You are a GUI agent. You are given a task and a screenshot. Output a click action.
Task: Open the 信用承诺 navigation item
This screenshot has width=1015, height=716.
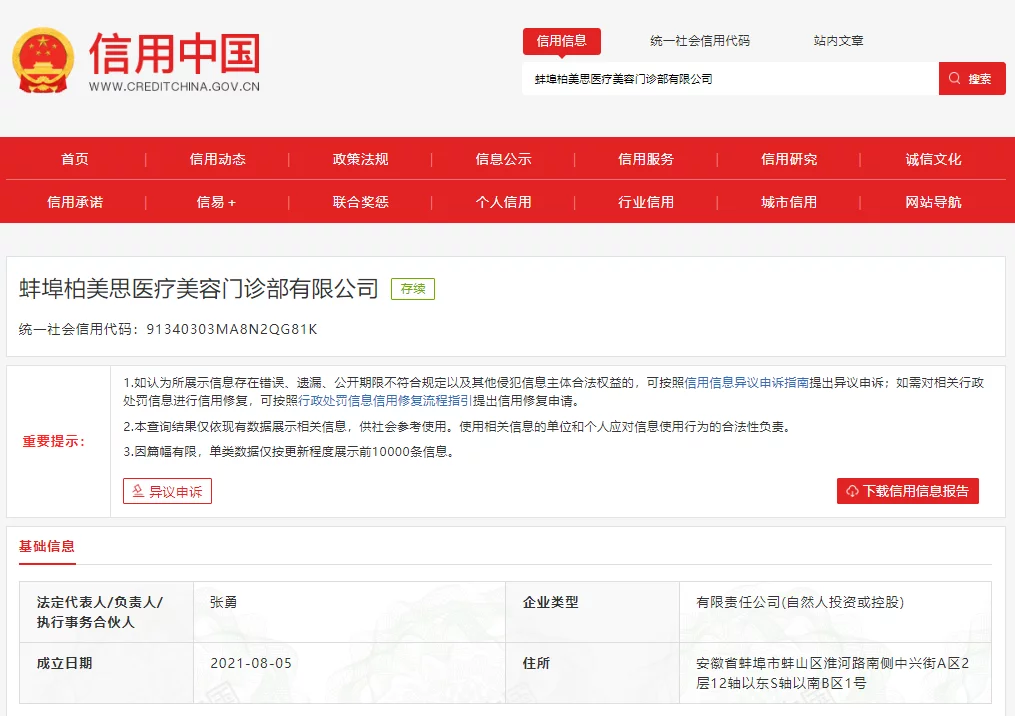coord(75,202)
